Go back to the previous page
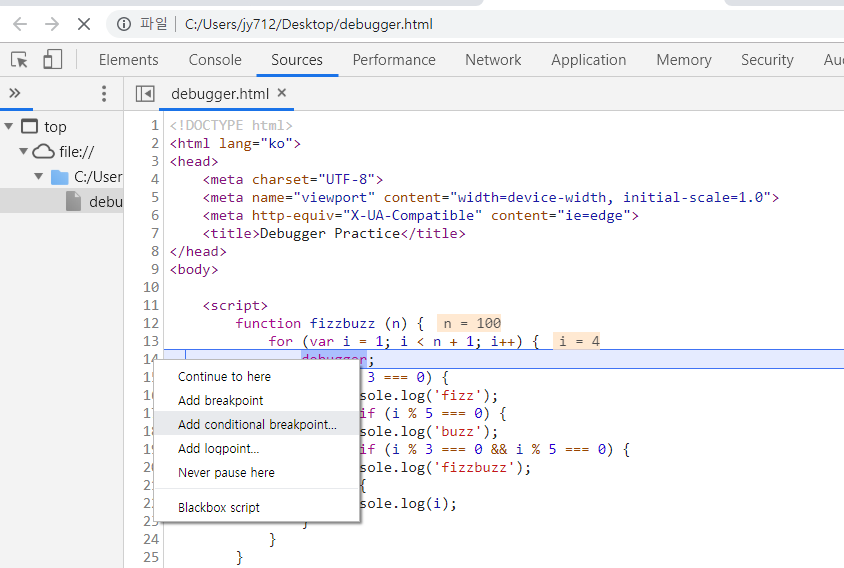Image resolution: width=844 pixels, height=568 pixels. 20,24
